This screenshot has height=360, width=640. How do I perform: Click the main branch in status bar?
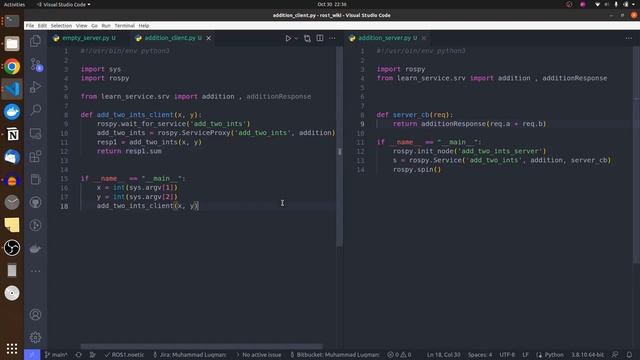56,355
